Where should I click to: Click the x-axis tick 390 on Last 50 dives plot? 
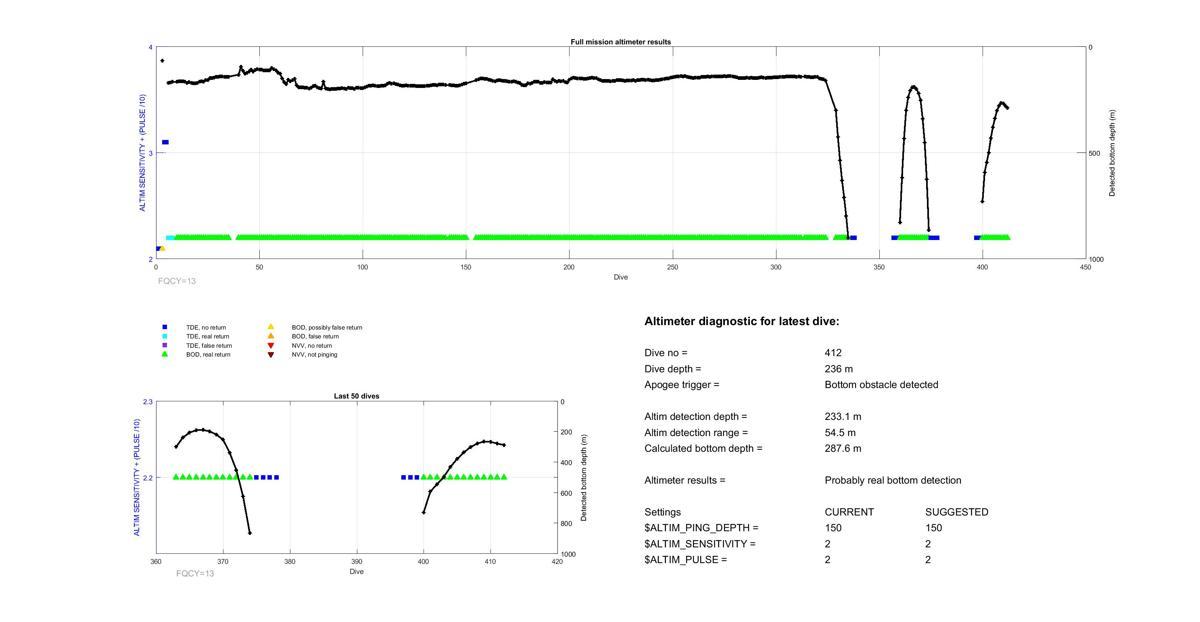[356, 562]
